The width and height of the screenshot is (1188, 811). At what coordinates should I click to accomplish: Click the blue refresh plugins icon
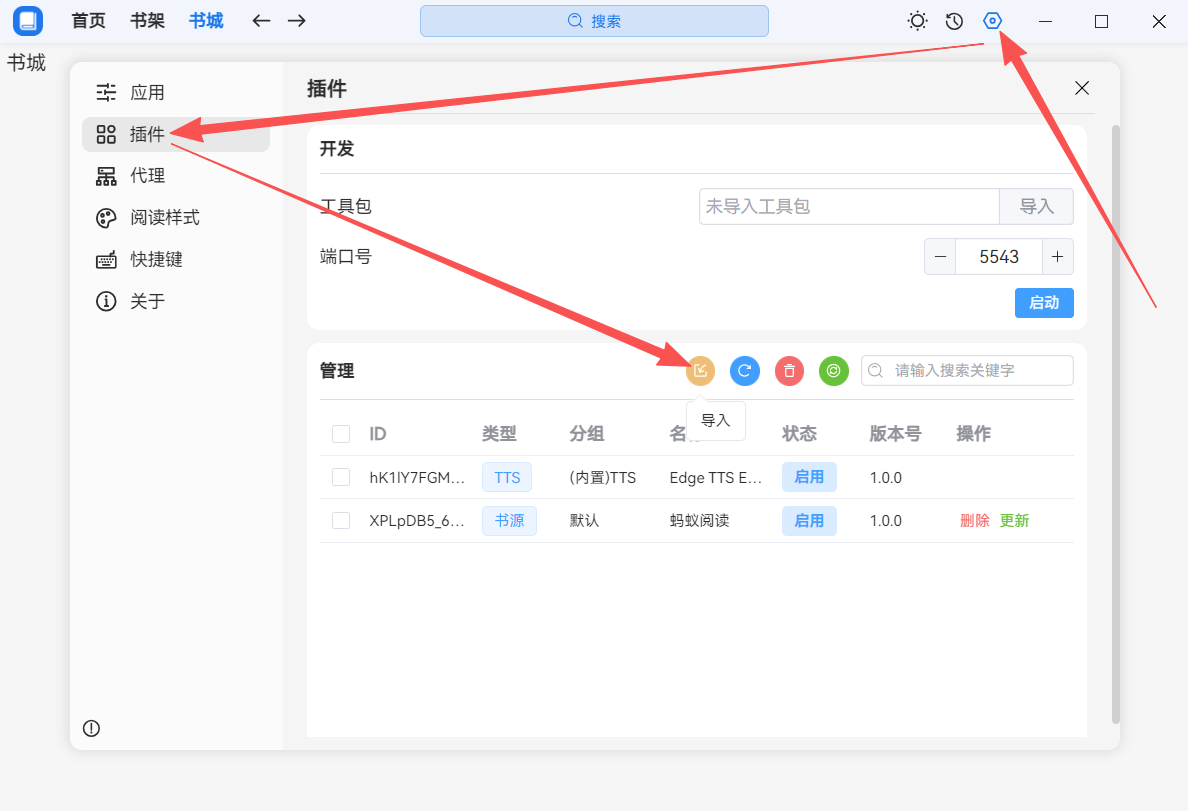pyautogui.click(x=744, y=371)
